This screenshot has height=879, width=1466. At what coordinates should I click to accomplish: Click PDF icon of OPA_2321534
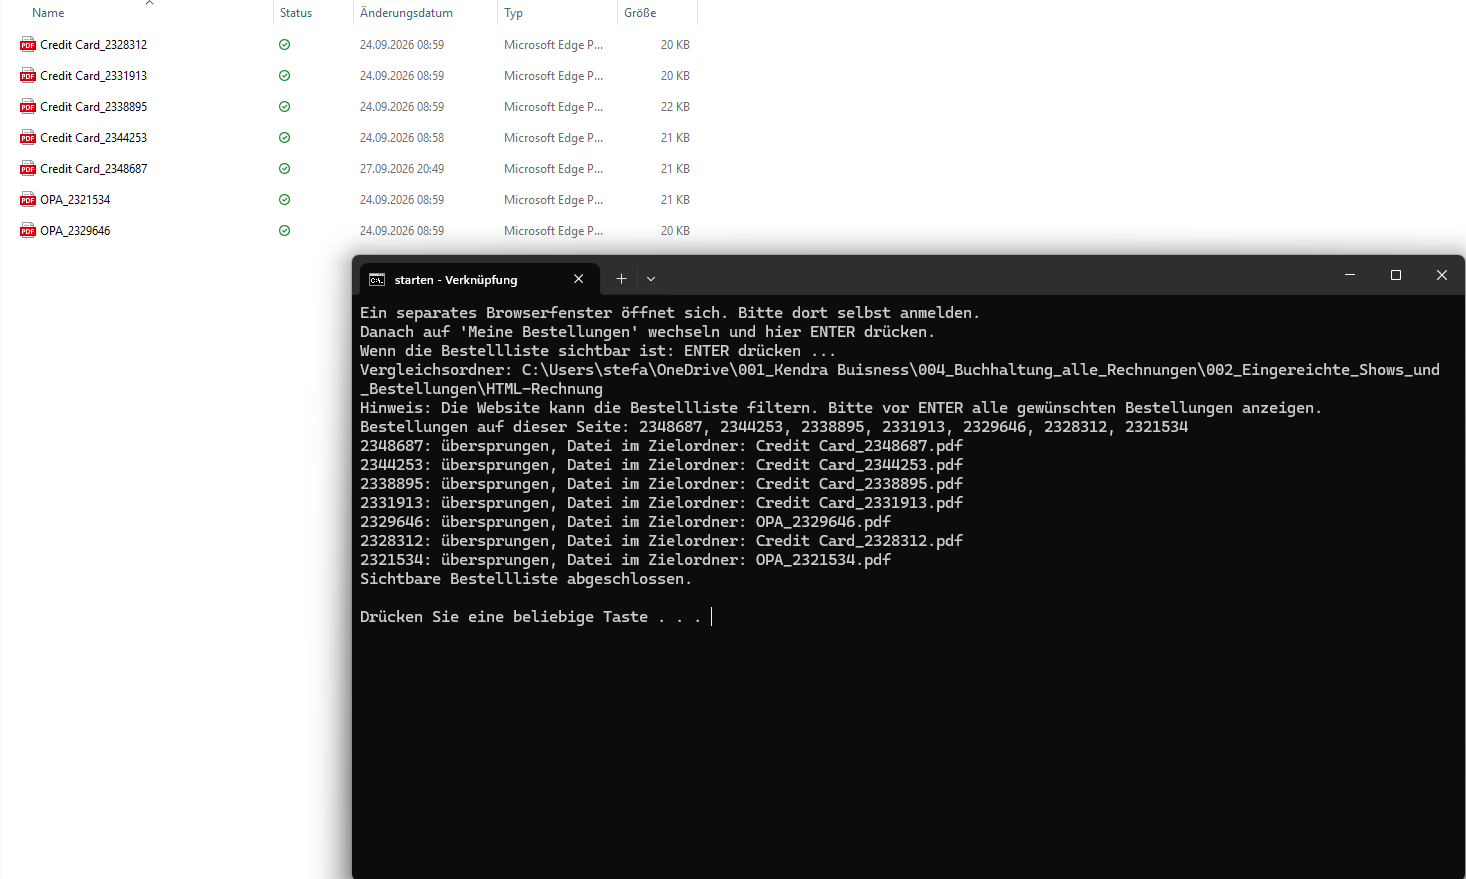tap(28, 200)
